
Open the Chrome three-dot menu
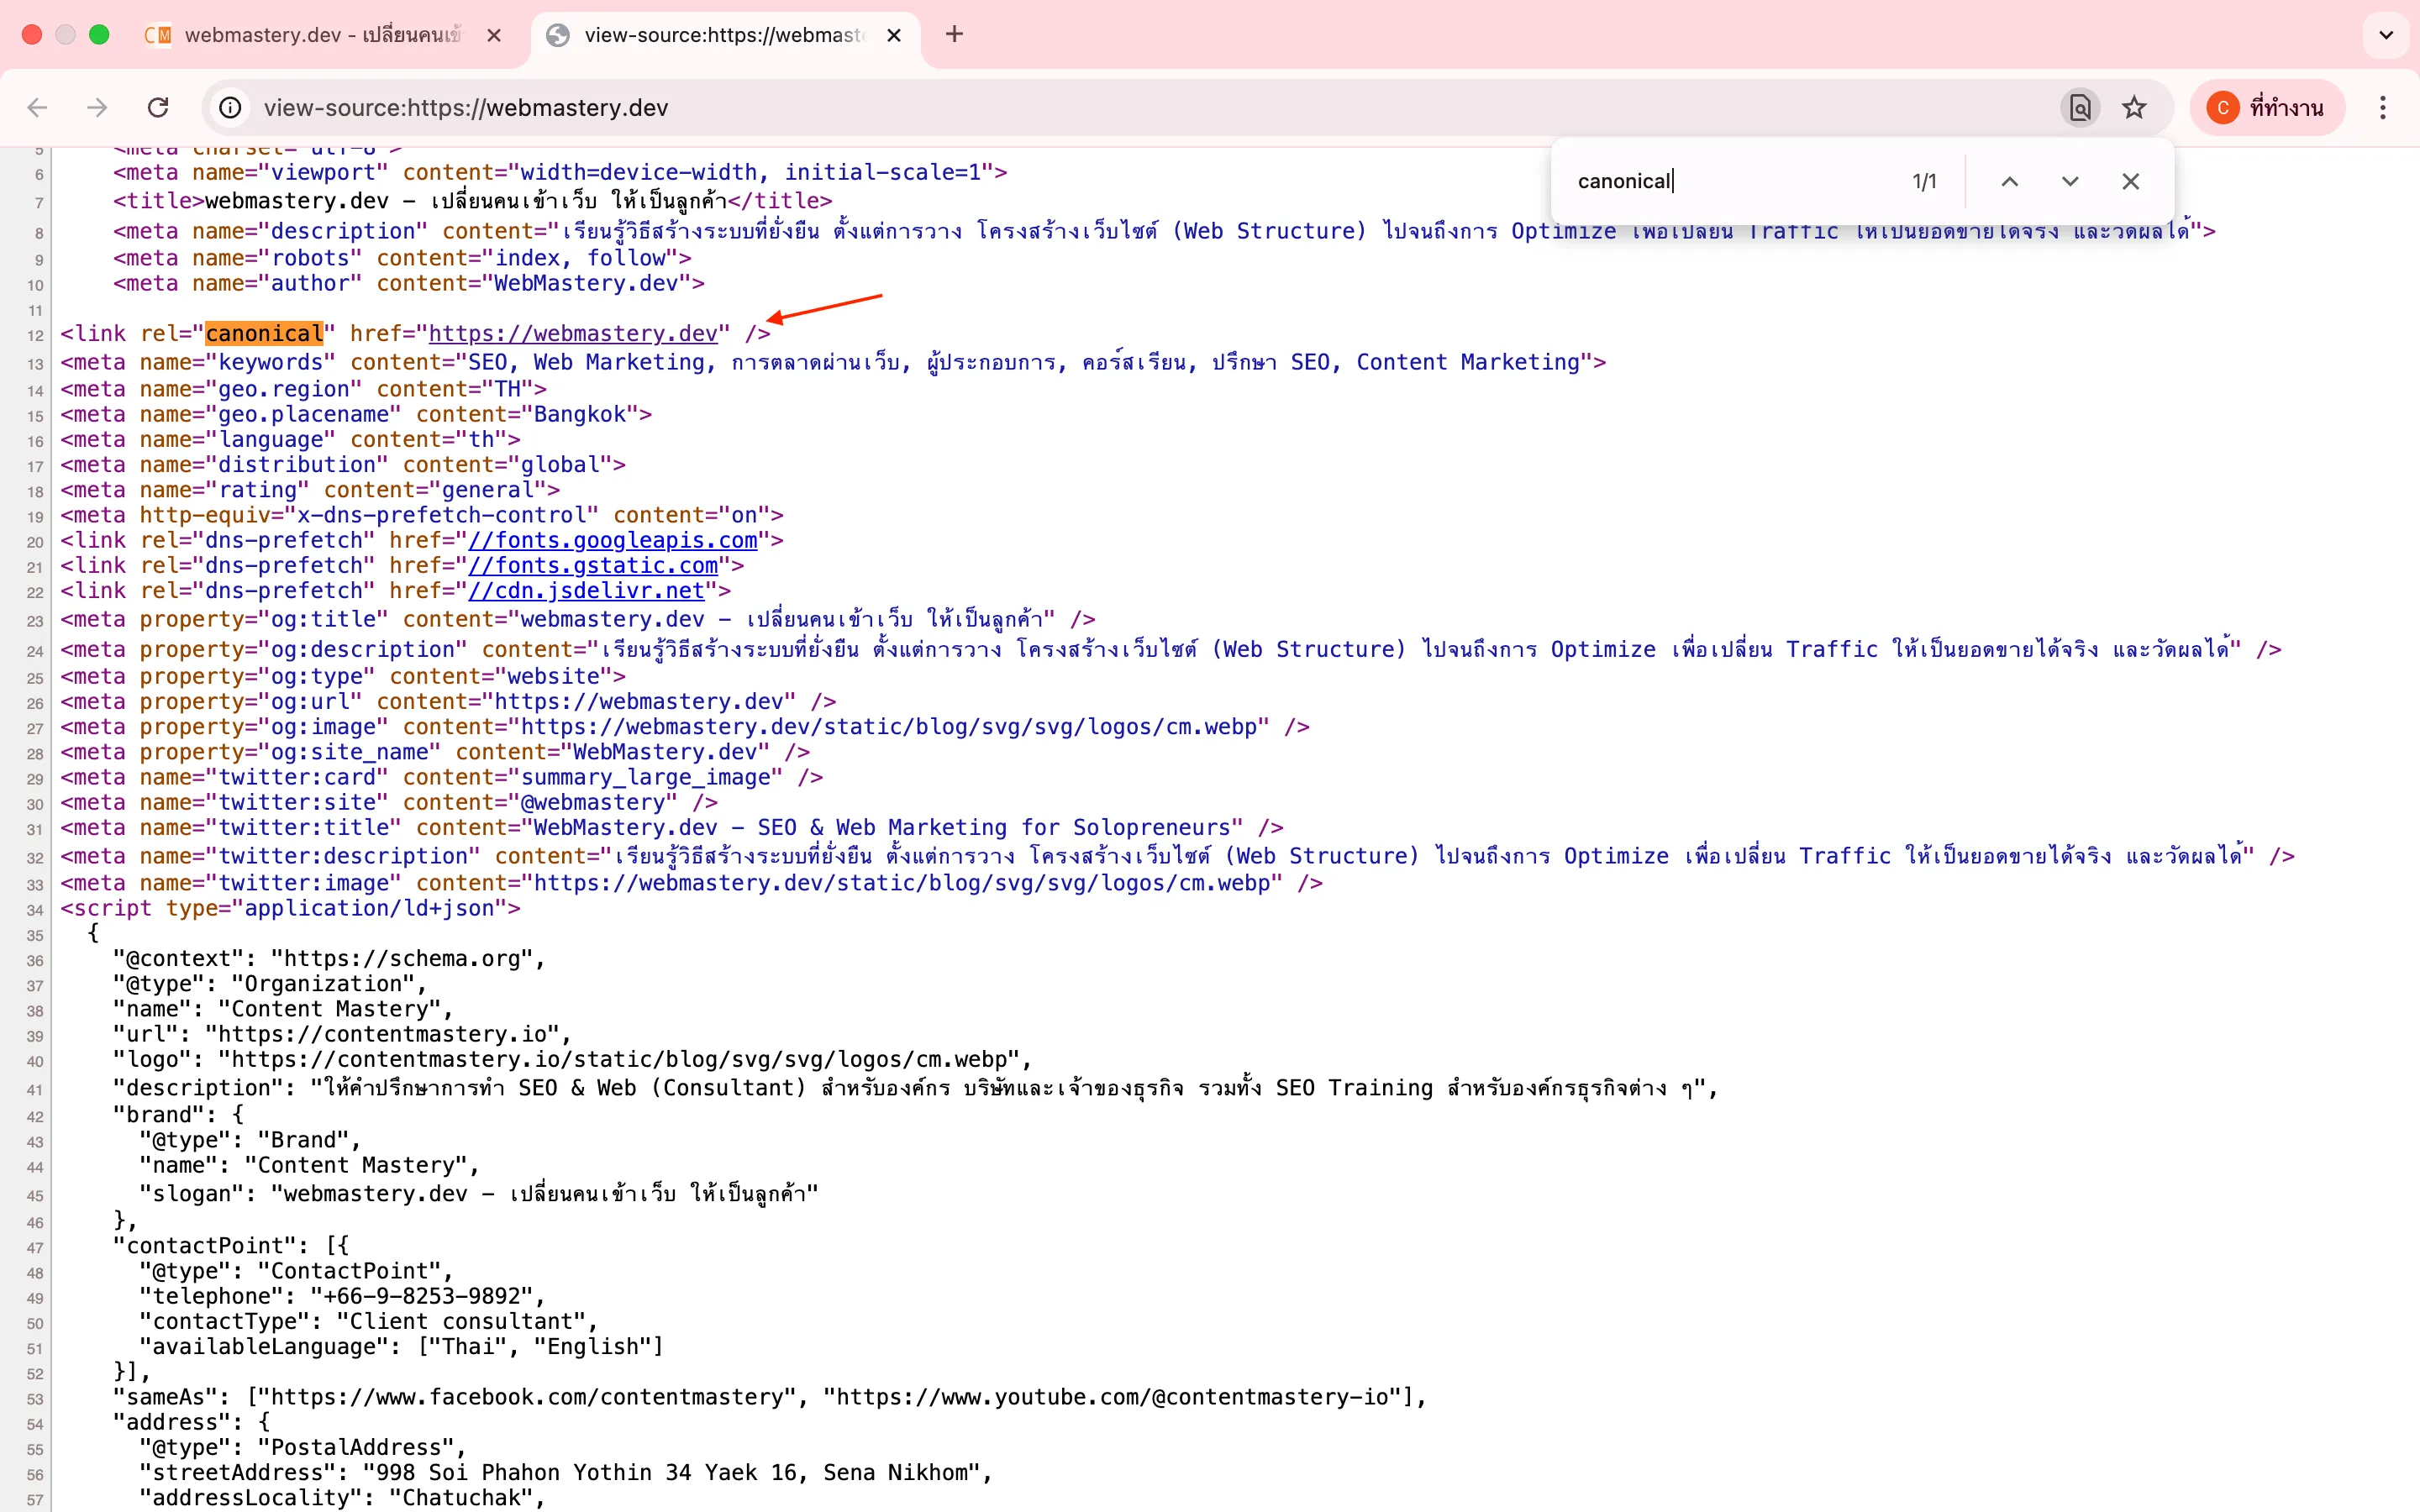pyautogui.click(x=2384, y=107)
